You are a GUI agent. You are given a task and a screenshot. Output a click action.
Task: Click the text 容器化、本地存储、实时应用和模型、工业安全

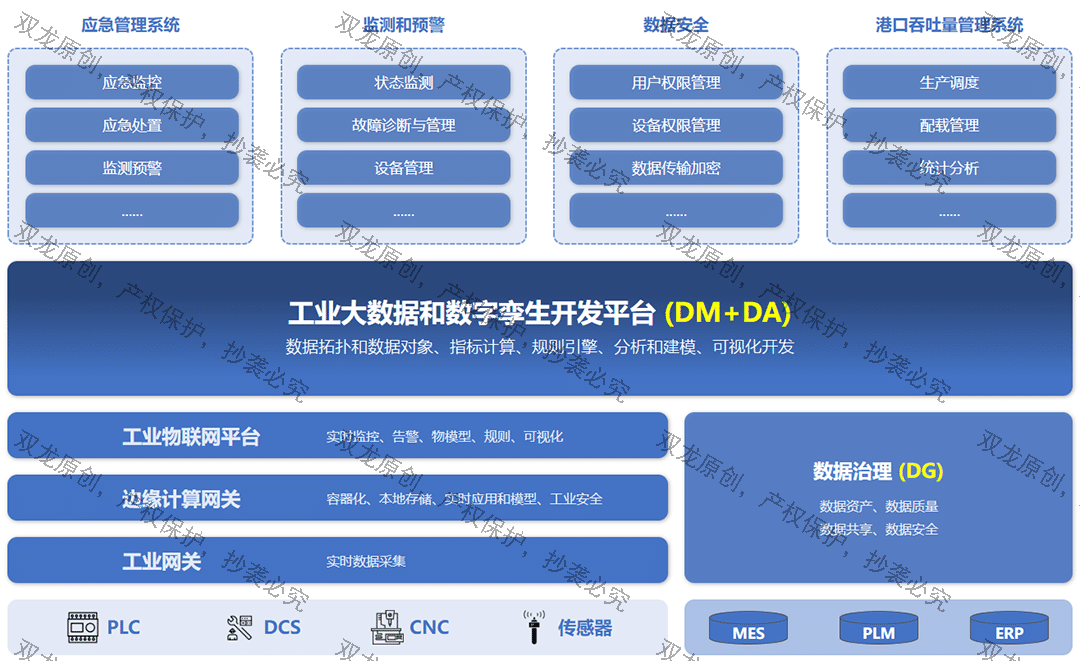click(464, 499)
